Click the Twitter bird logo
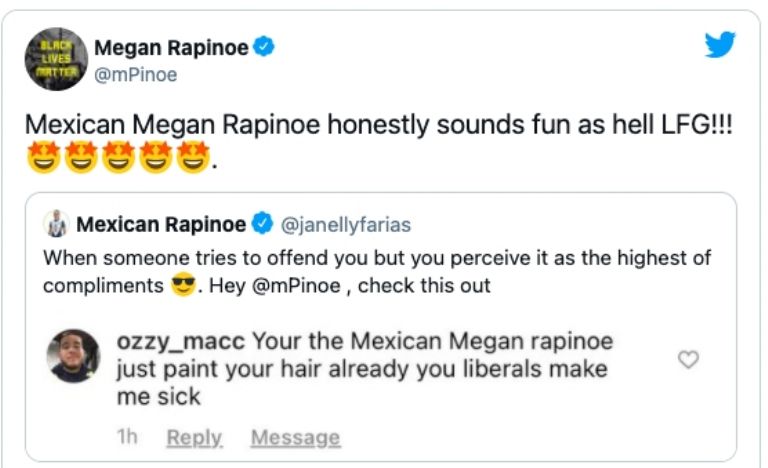 (x=720, y=46)
